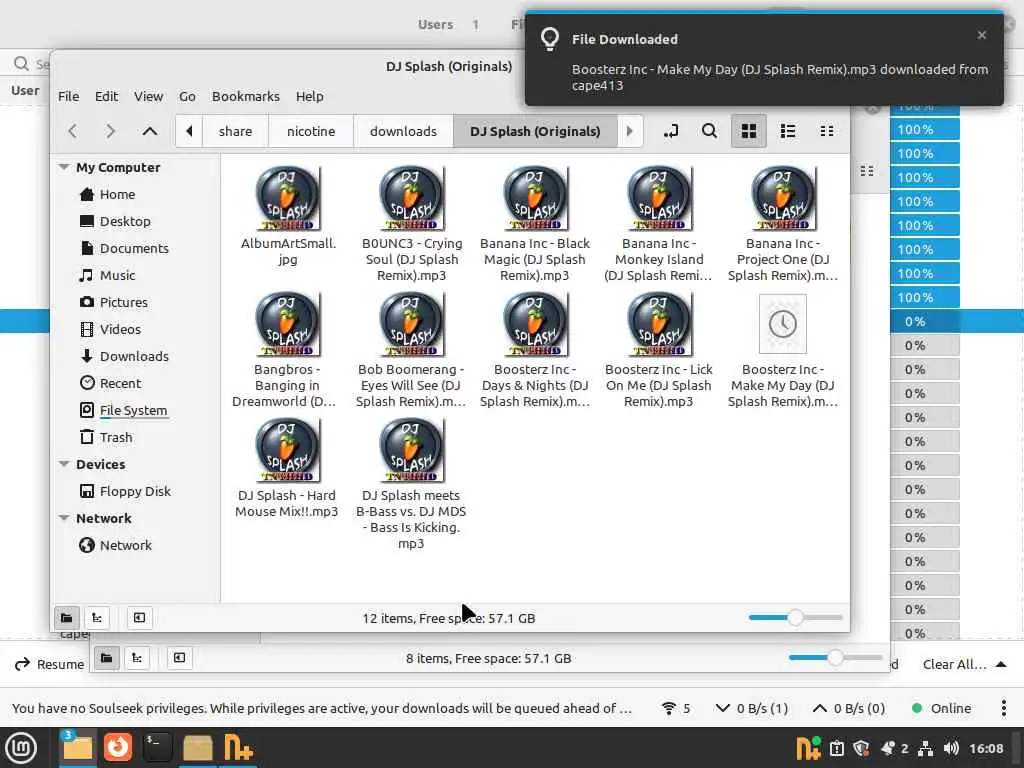Viewport: 1024px width, 768px height.
Task: Open the file search magnifier
Action: (x=709, y=131)
